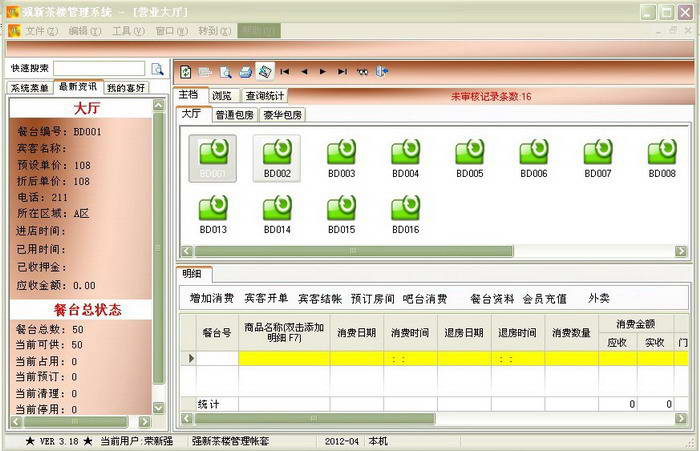700x451 pixels.
Task: Select table BD003 icon
Action: pos(342,159)
